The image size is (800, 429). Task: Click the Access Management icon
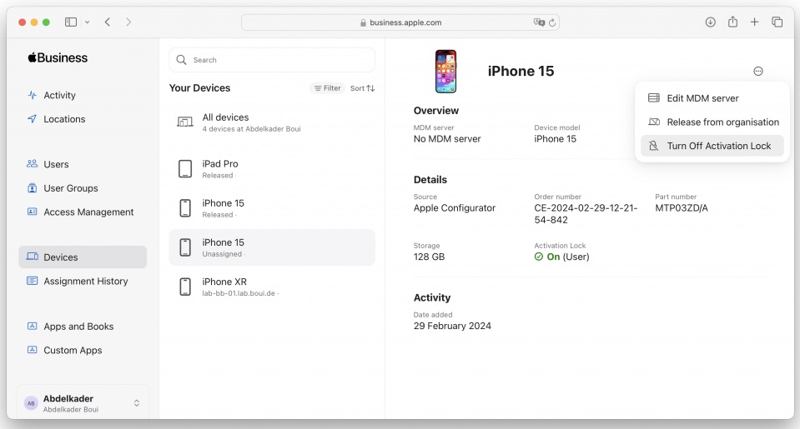point(32,211)
